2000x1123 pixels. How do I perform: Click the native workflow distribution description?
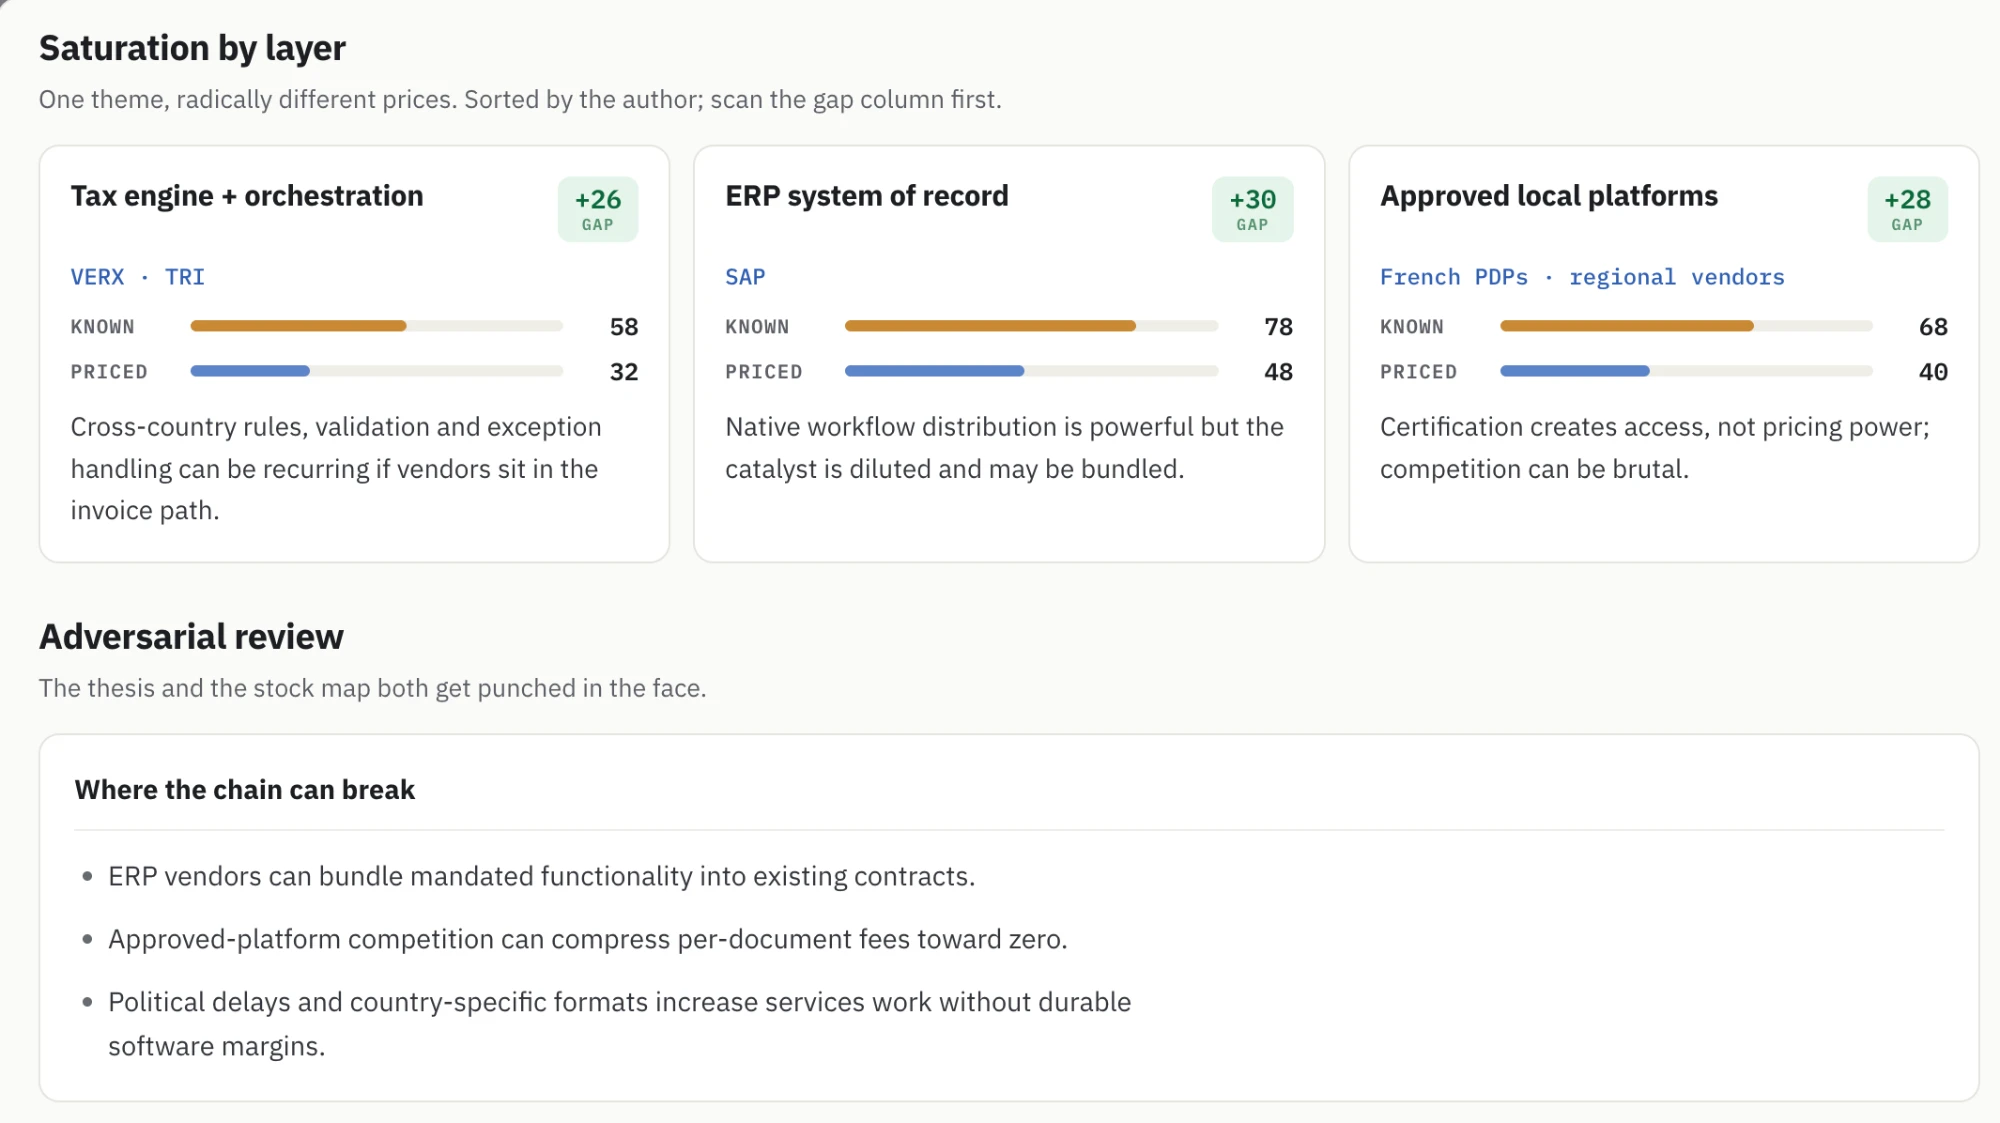coord(1004,448)
